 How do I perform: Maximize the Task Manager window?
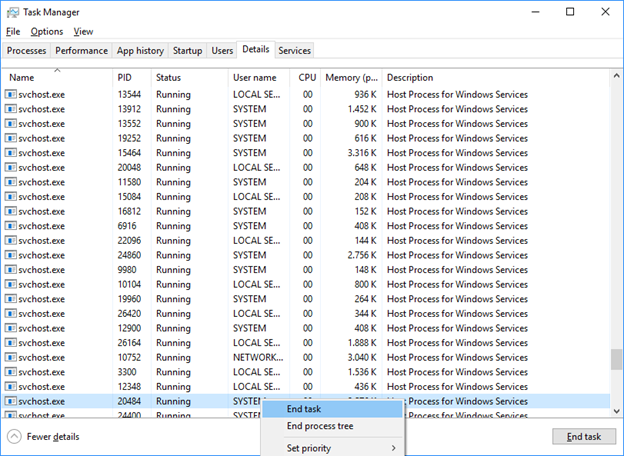pos(570,12)
